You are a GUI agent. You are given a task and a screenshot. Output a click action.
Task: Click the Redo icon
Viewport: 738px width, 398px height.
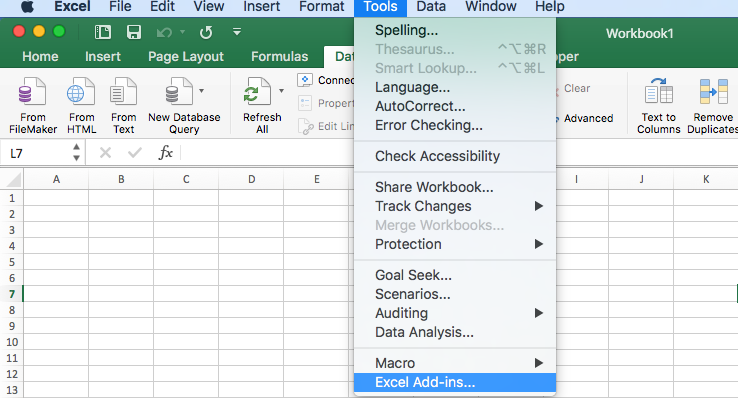(x=206, y=32)
